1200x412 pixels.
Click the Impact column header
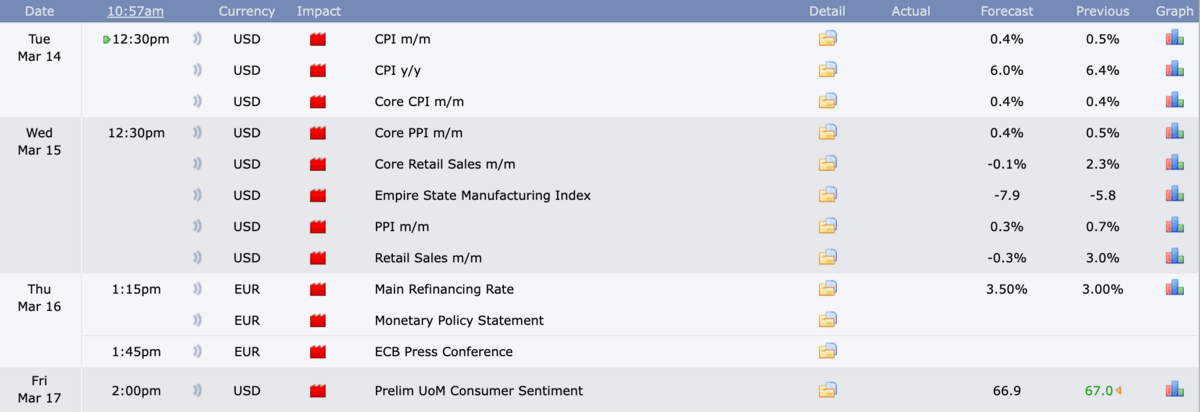319,12
